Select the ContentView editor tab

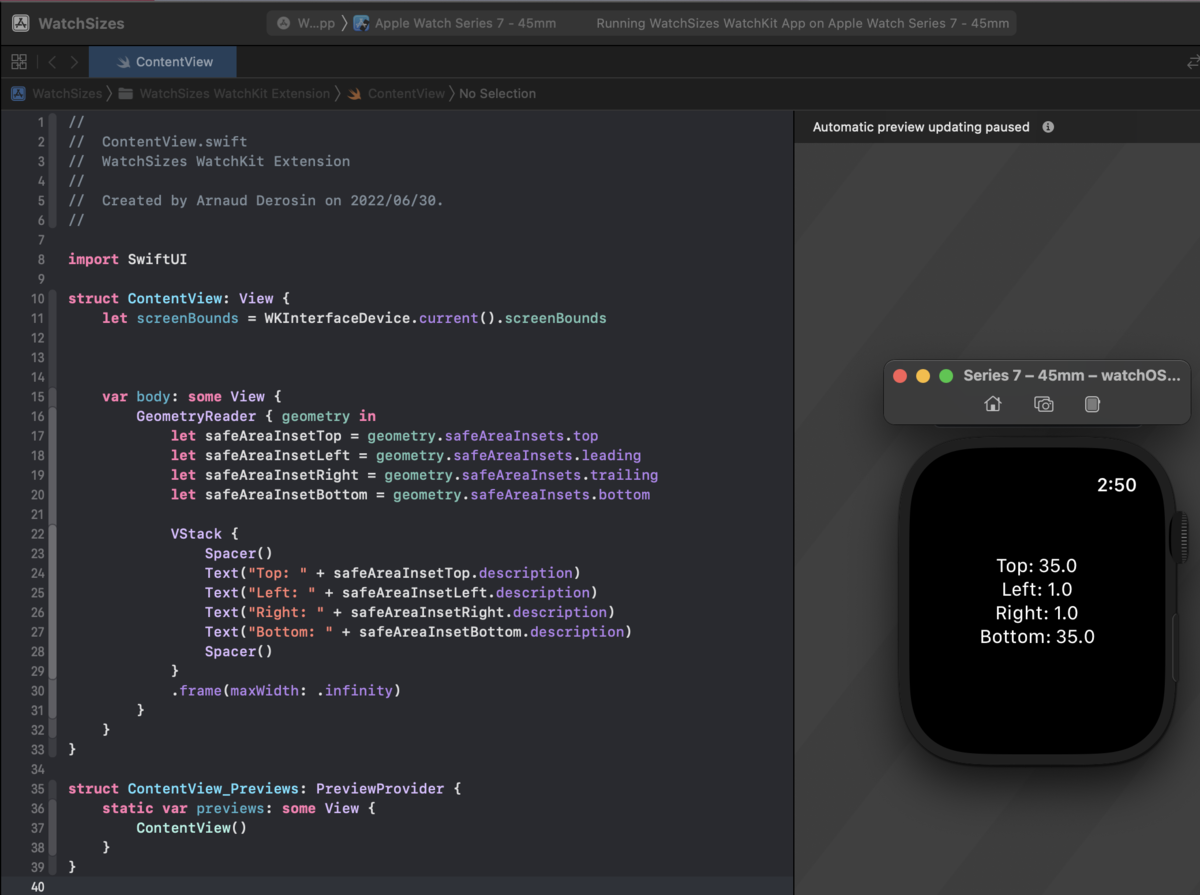coord(164,62)
